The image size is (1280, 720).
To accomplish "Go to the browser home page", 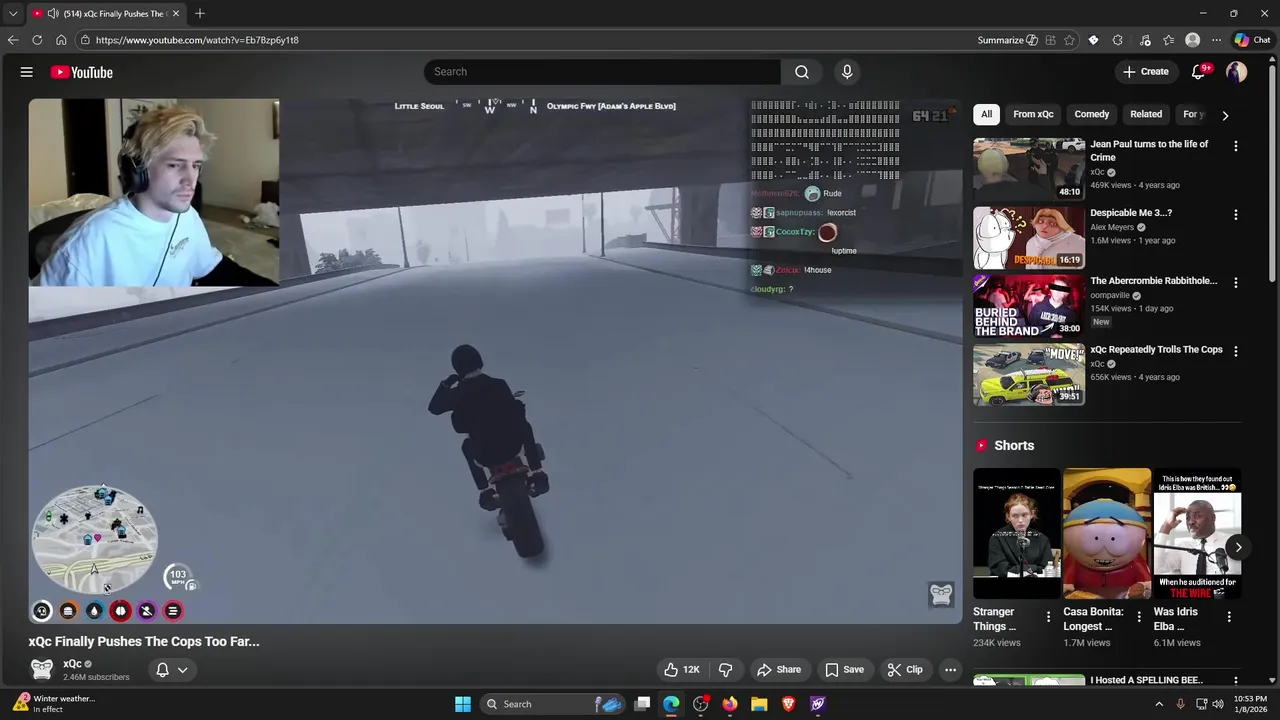I will coord(61,40).
